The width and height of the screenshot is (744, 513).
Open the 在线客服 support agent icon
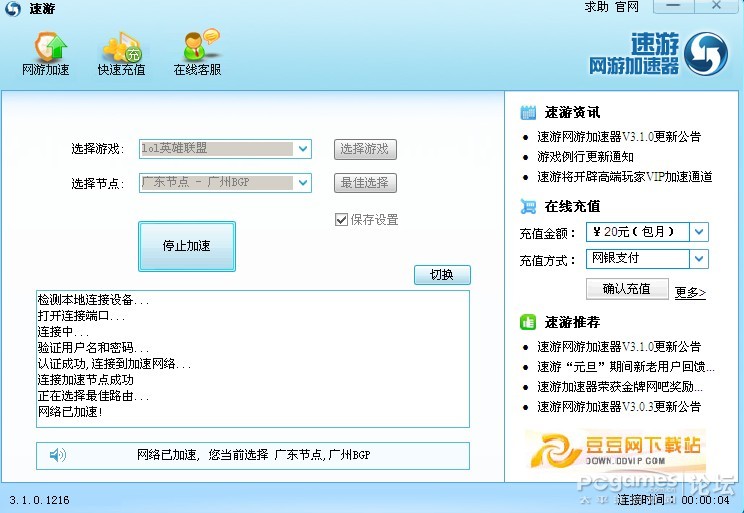click(200, 45)
